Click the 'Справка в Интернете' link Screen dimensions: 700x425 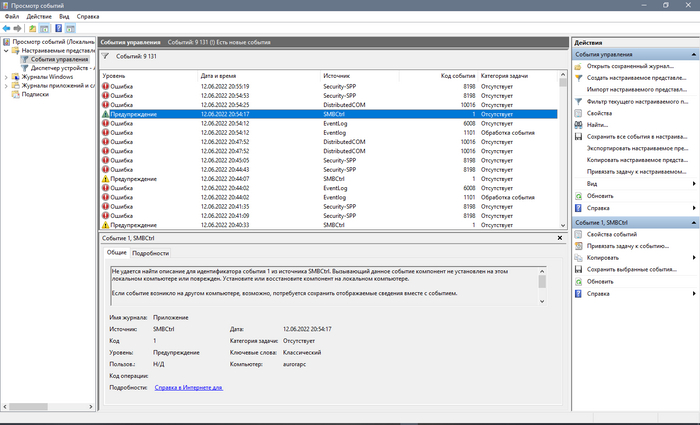(188, 387)
